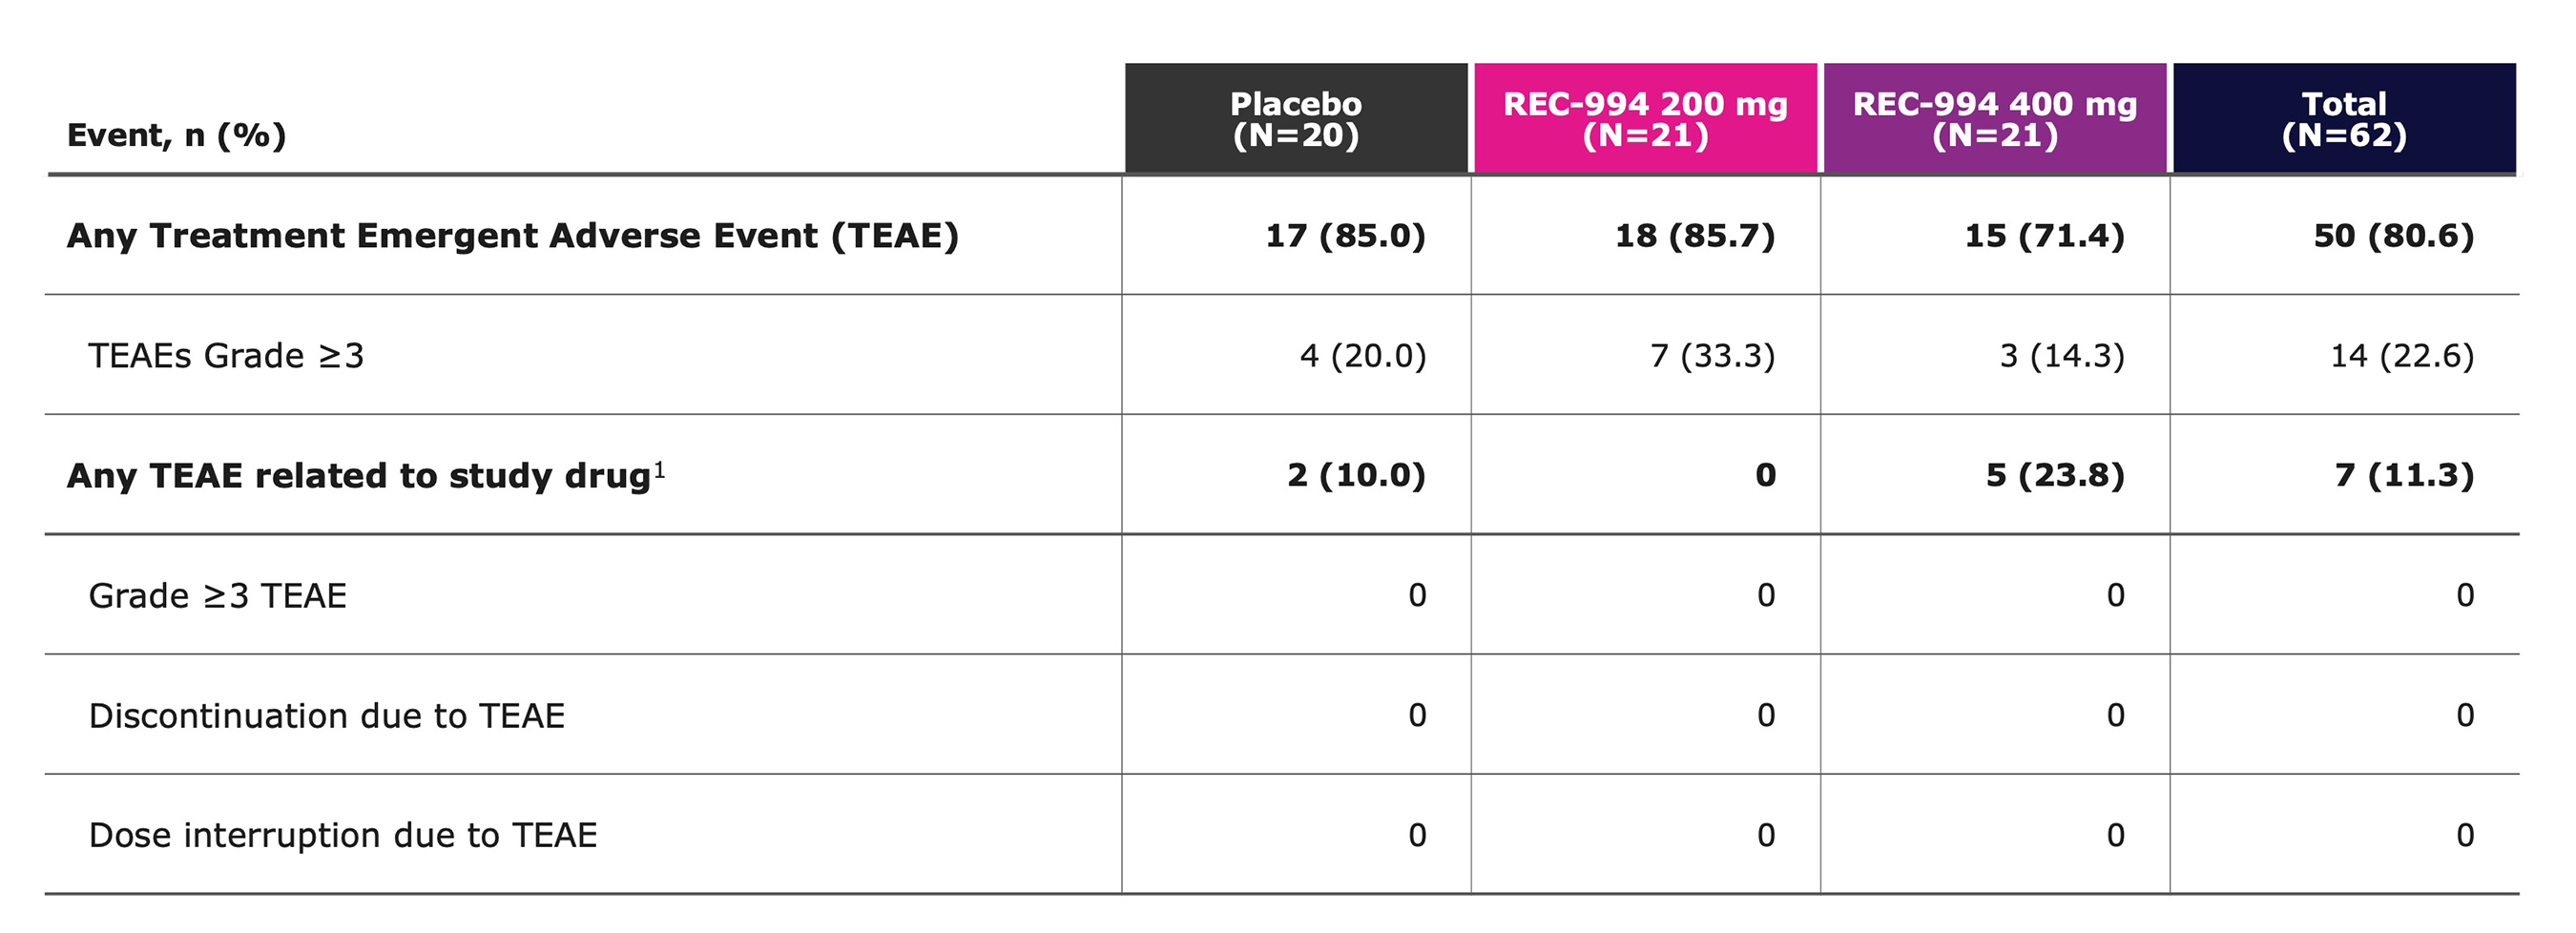Screen dimensions: 2576x933
Task: Select the Grade ≥3 TEAE row label
Action: click(217, 596)
